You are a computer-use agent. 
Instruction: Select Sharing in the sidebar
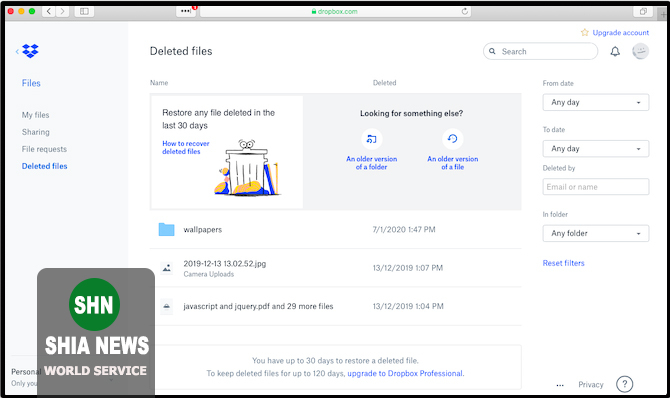[35, 132]
